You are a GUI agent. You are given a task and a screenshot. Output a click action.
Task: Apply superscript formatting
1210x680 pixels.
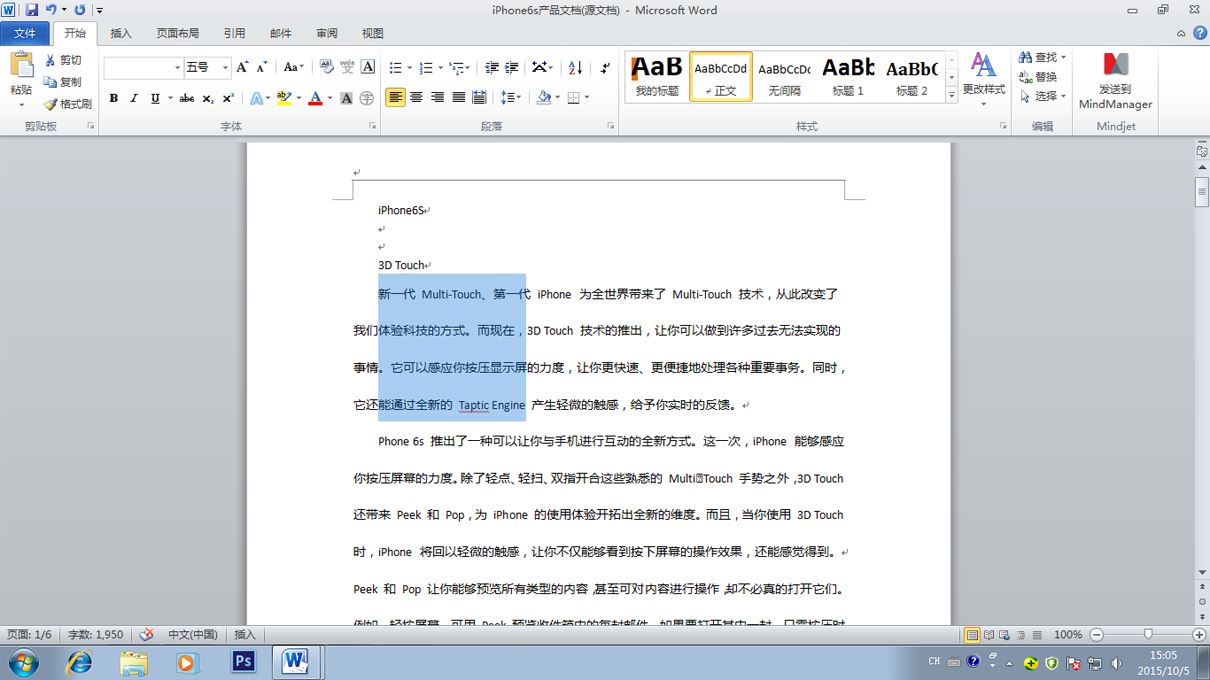click(228, 98)
